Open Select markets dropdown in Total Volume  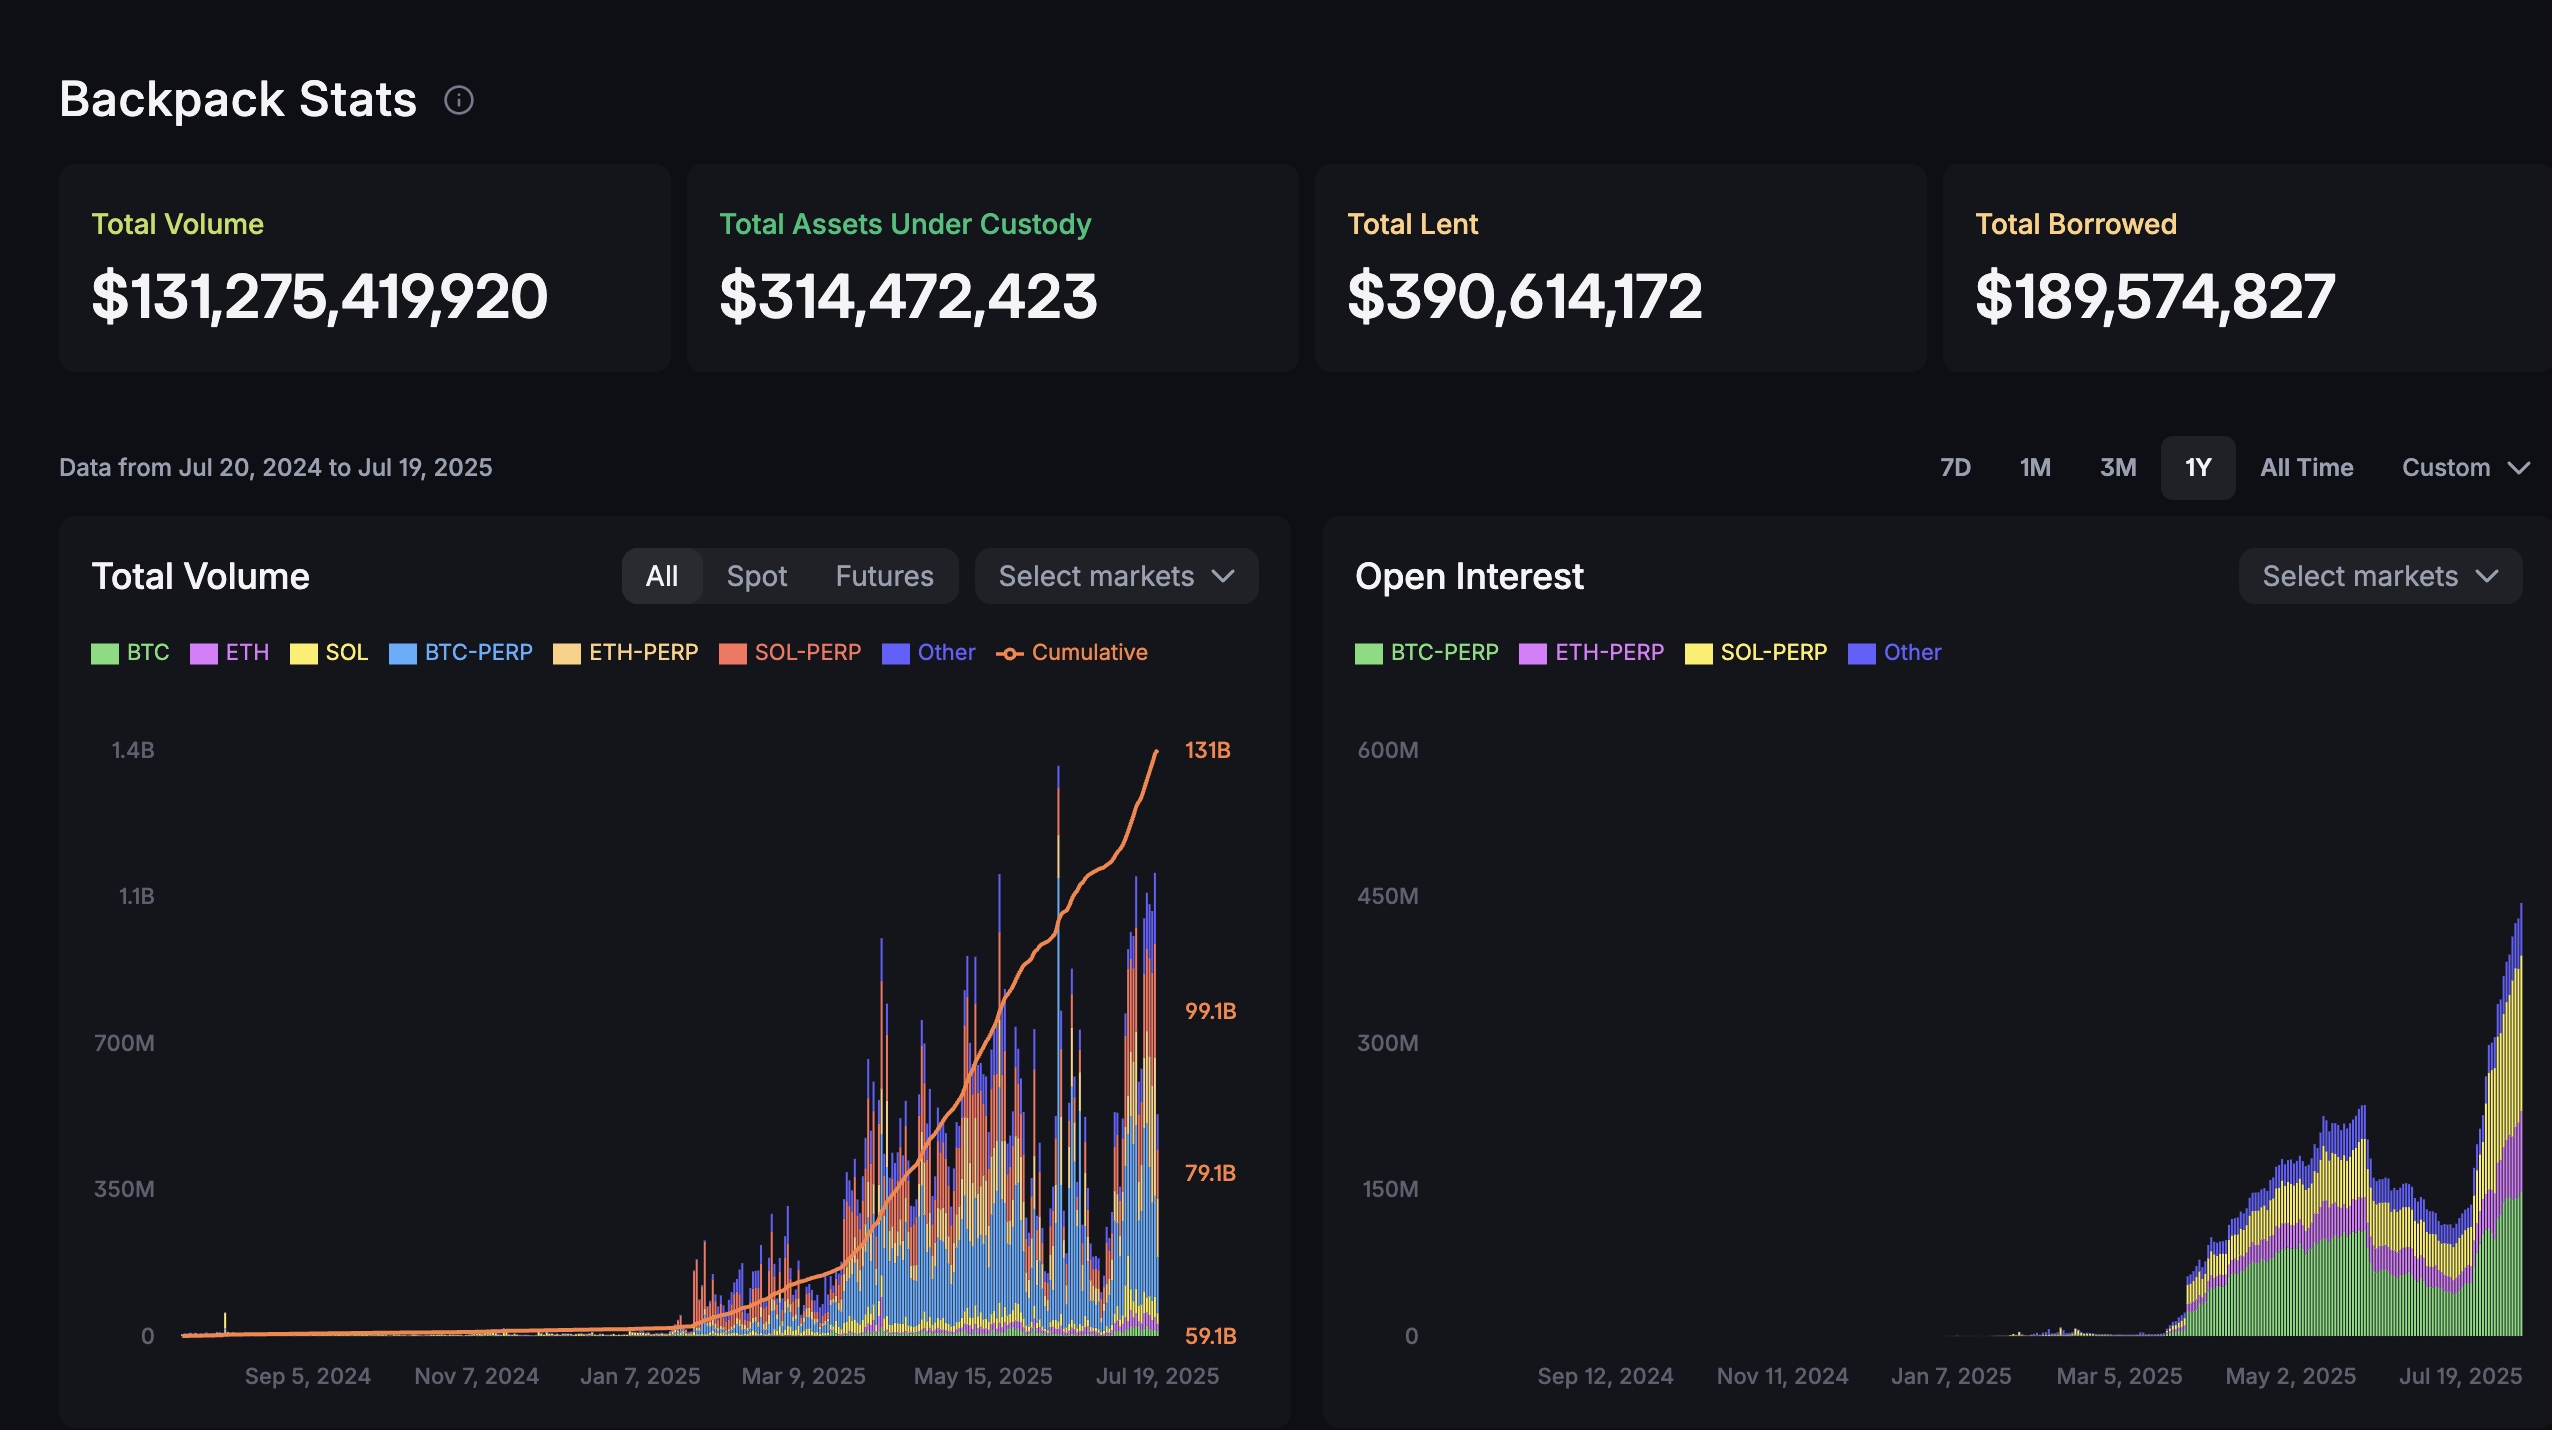tap(1116, 576)
